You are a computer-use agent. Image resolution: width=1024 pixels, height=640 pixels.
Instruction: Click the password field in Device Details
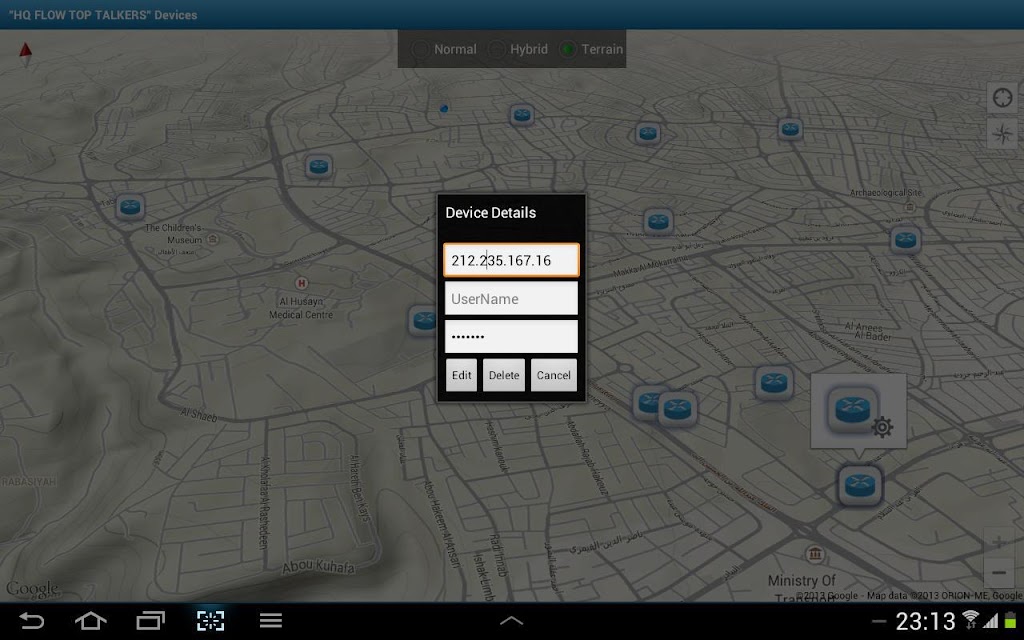[511, 337]
